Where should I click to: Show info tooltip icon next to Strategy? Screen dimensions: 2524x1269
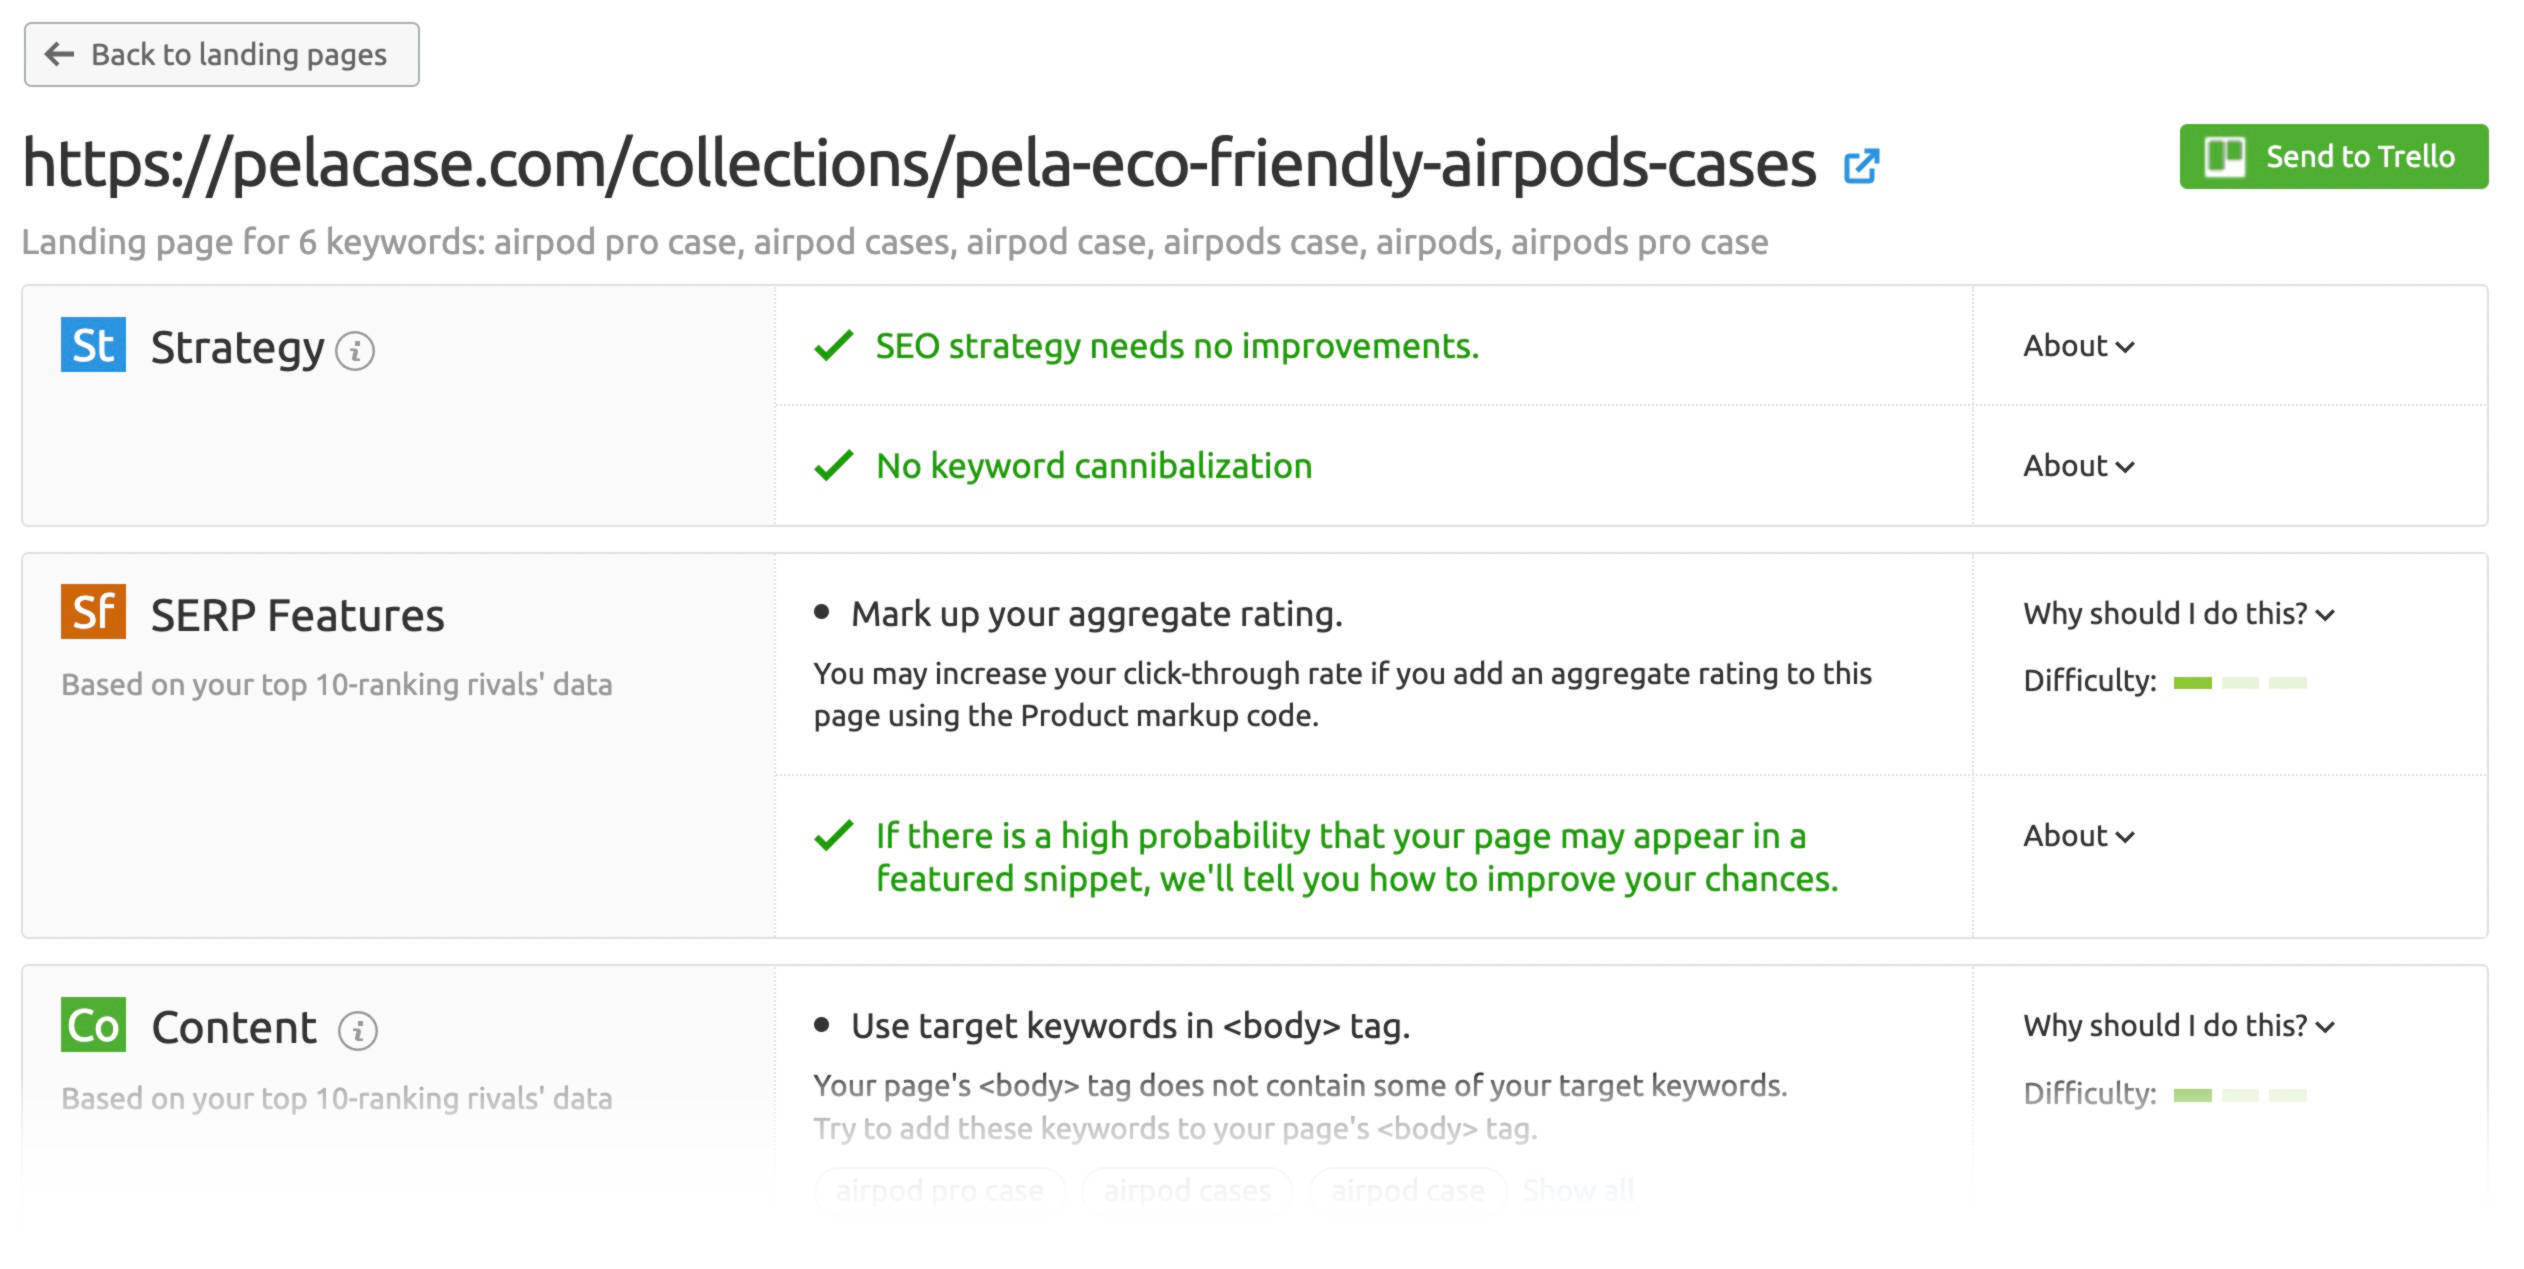(355, 351)
